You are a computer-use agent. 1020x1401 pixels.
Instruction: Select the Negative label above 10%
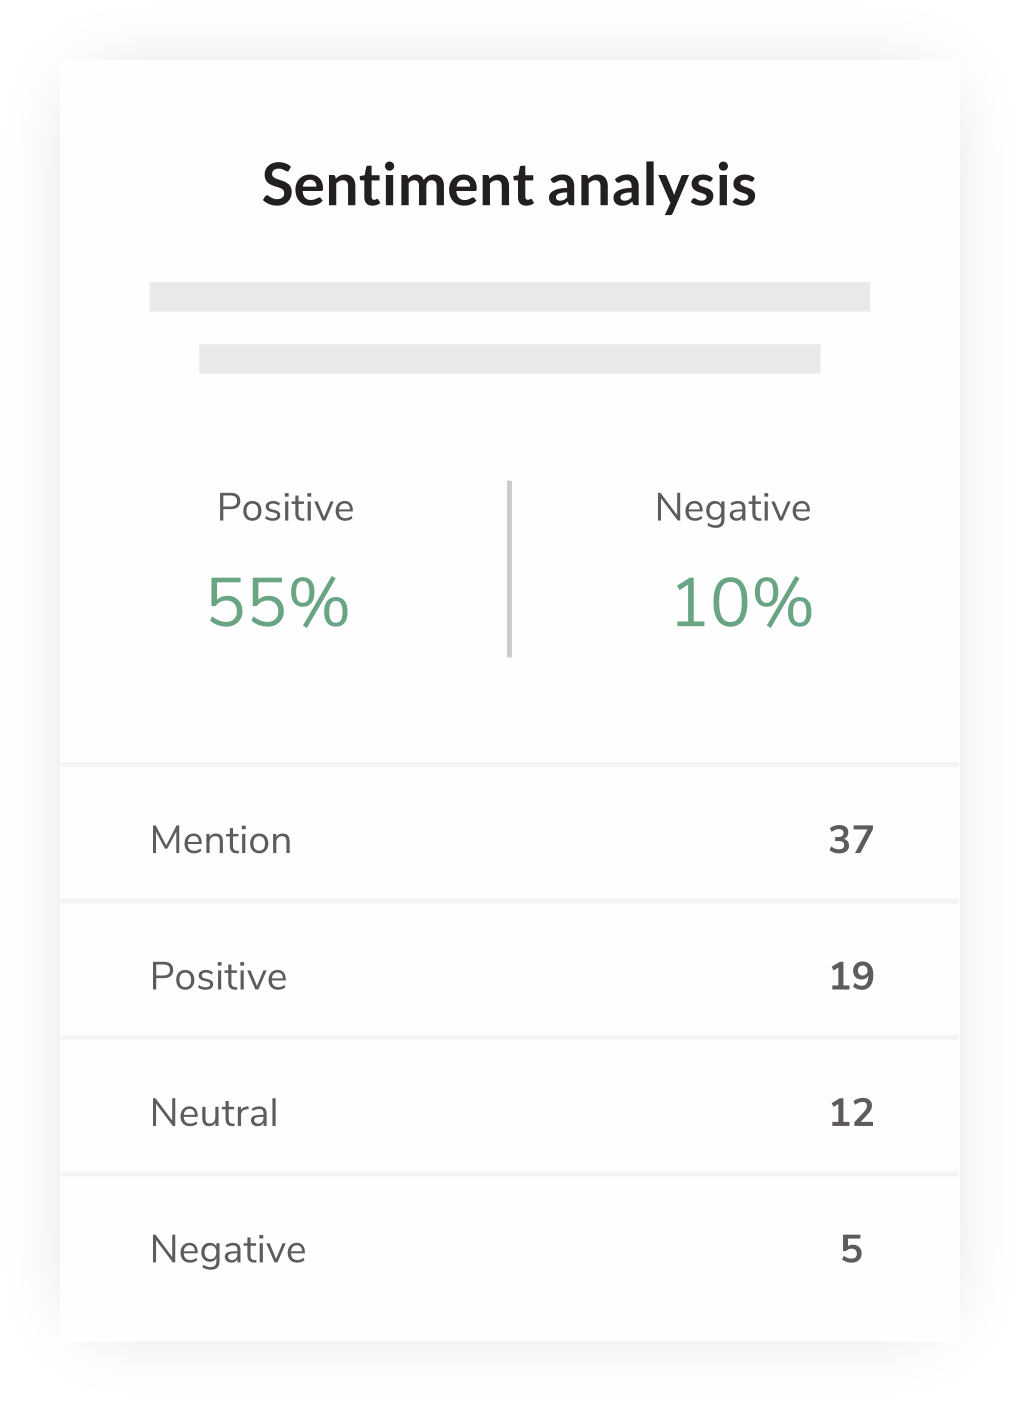[x=732, y=508]
